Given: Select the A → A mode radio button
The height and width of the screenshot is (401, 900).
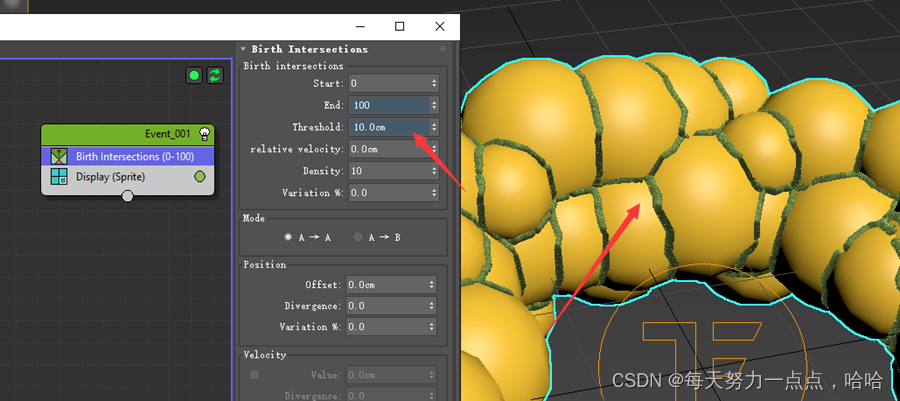Looking at the screenshot, I should (288, 237).
